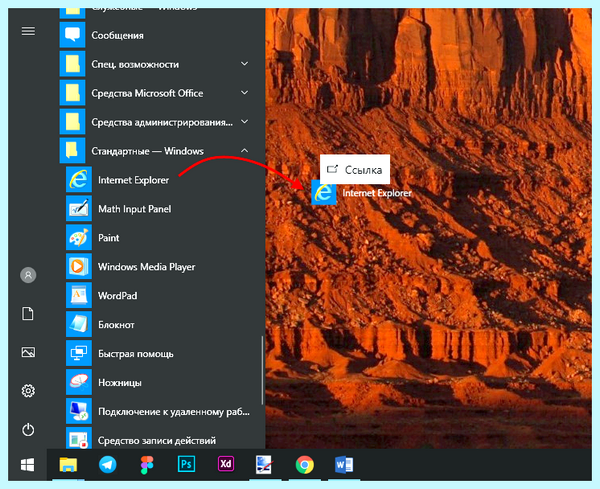Viewport: 600px width, 489px height.
Task: Open Figma from the taskbar
Action: [147, 465]
